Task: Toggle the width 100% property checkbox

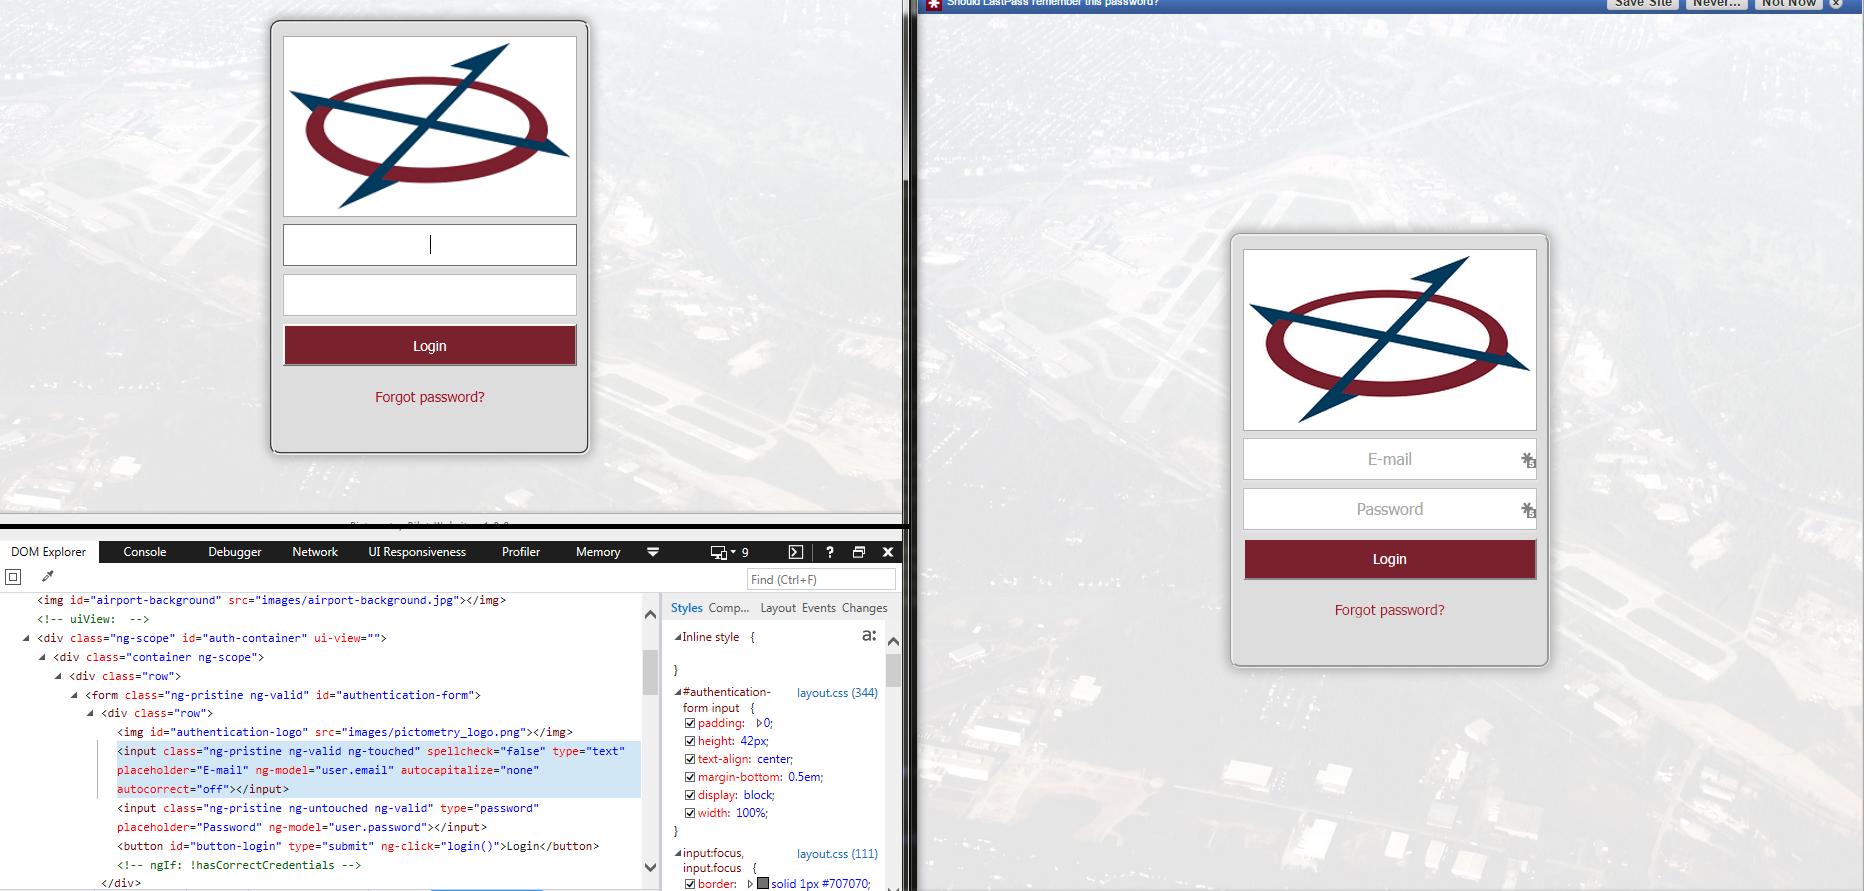Action: 690,813
